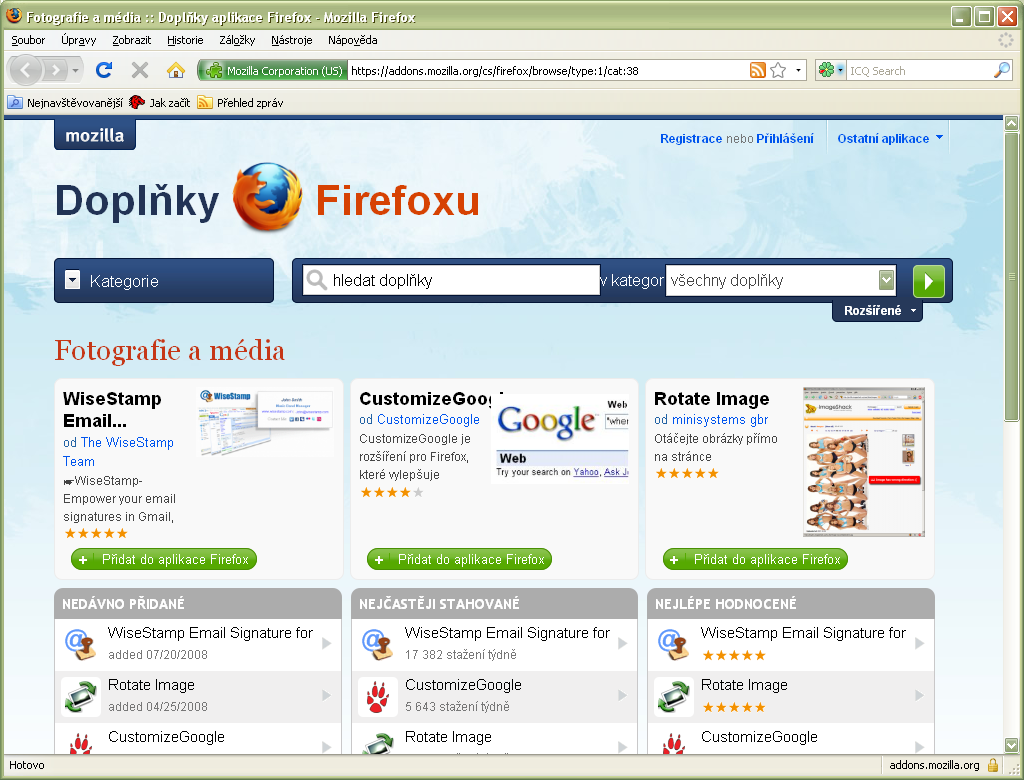The width and height of the screenshot is (1024, 780).
Task: Click the CustomizeGoogle Google screenshot thumbnail
Action: point(561,438)
